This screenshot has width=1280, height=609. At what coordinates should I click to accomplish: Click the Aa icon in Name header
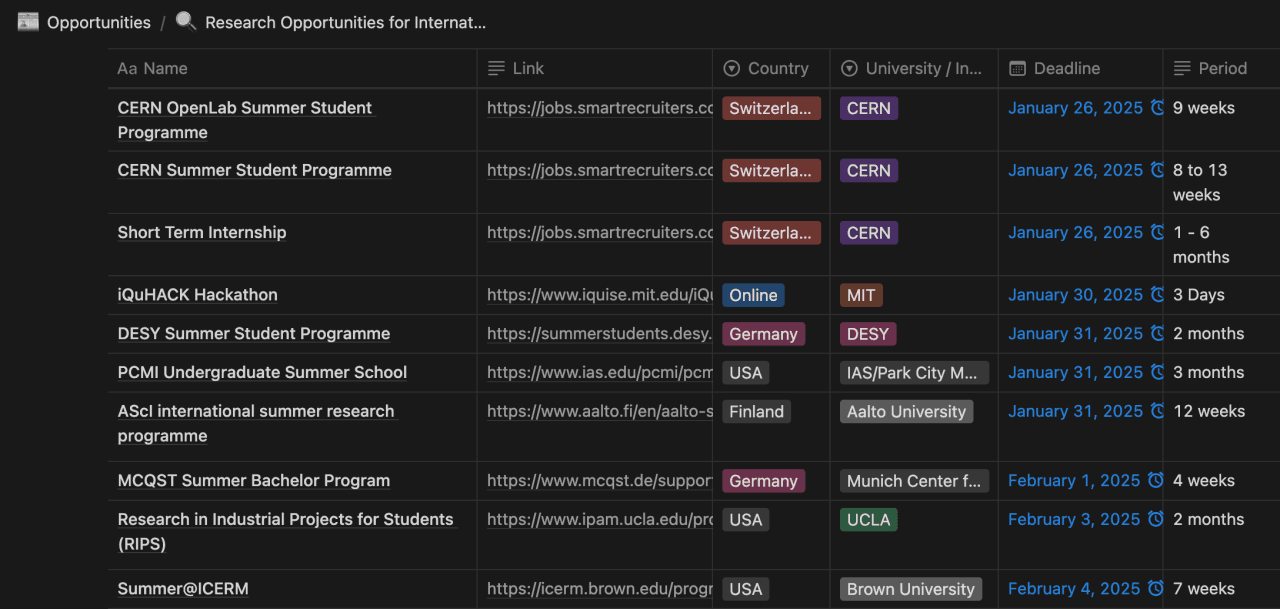[127, 68]
